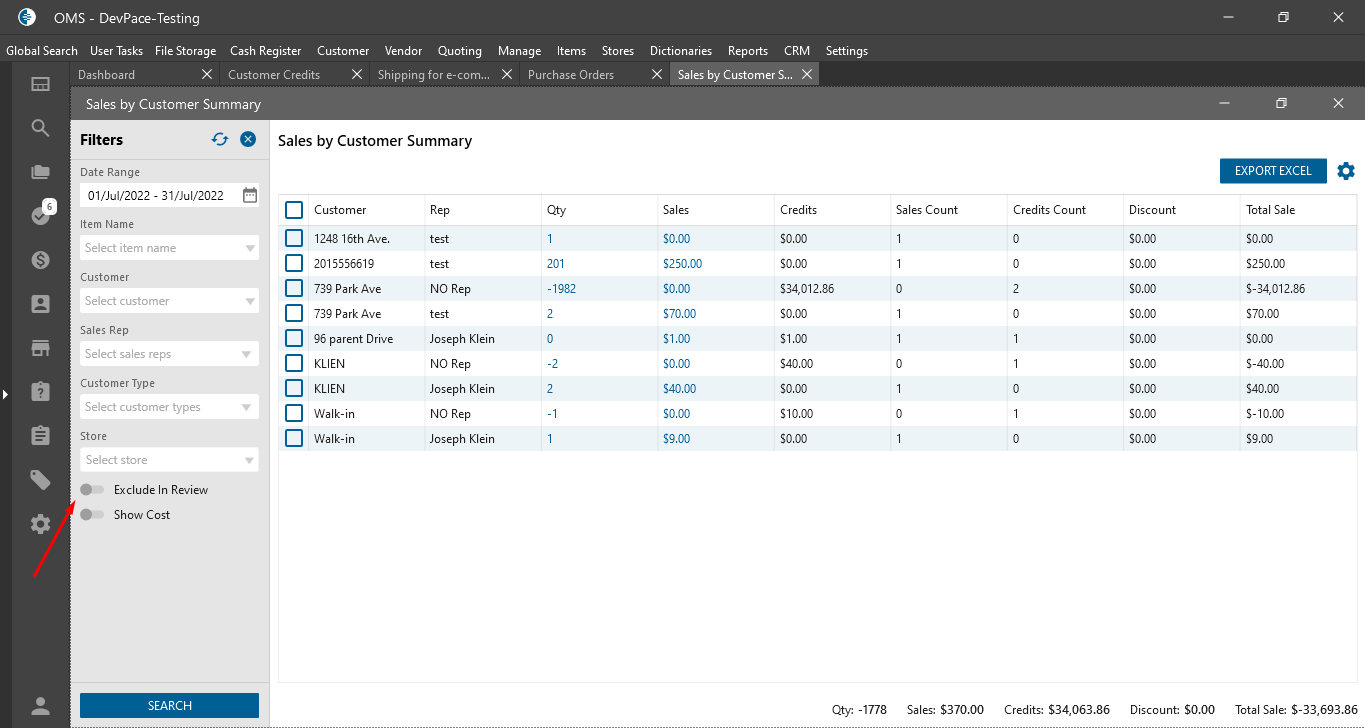Toggle the Exclude In Review switch
Viewport: 1365px width, 728px height.
(93, 490)
